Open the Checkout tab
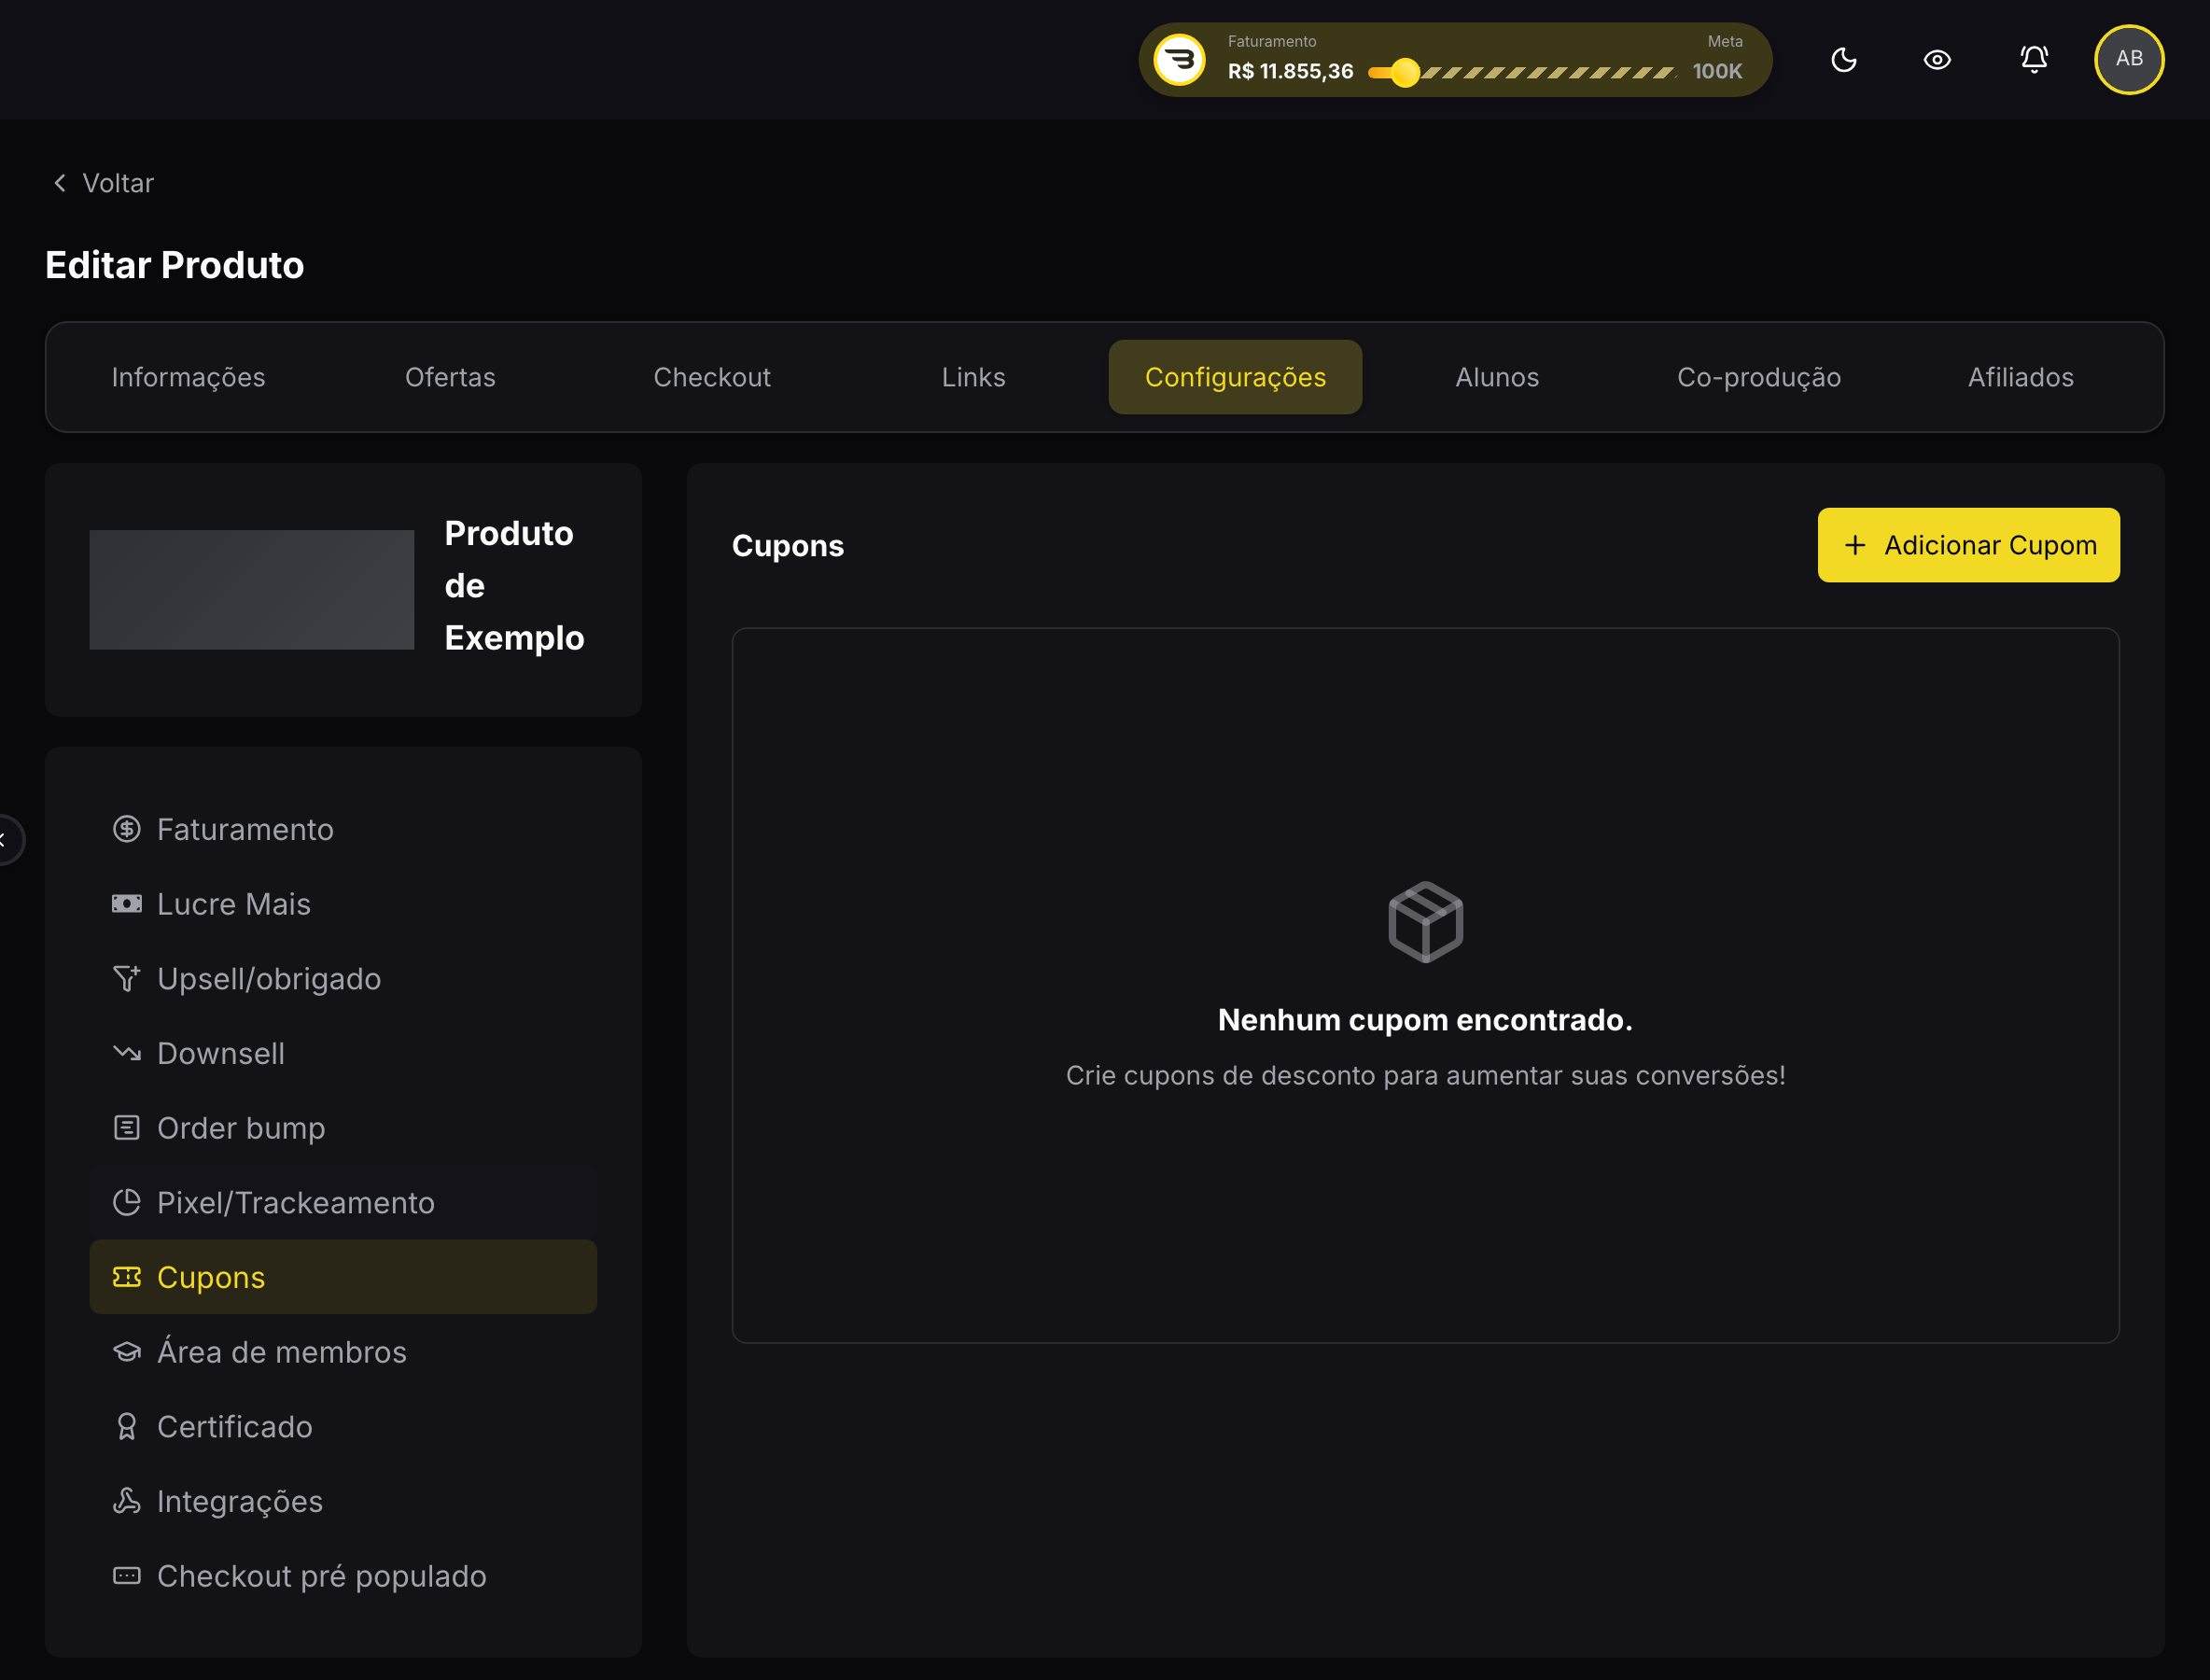This screenshot has width=2210, height=1680. pos(712,377)
